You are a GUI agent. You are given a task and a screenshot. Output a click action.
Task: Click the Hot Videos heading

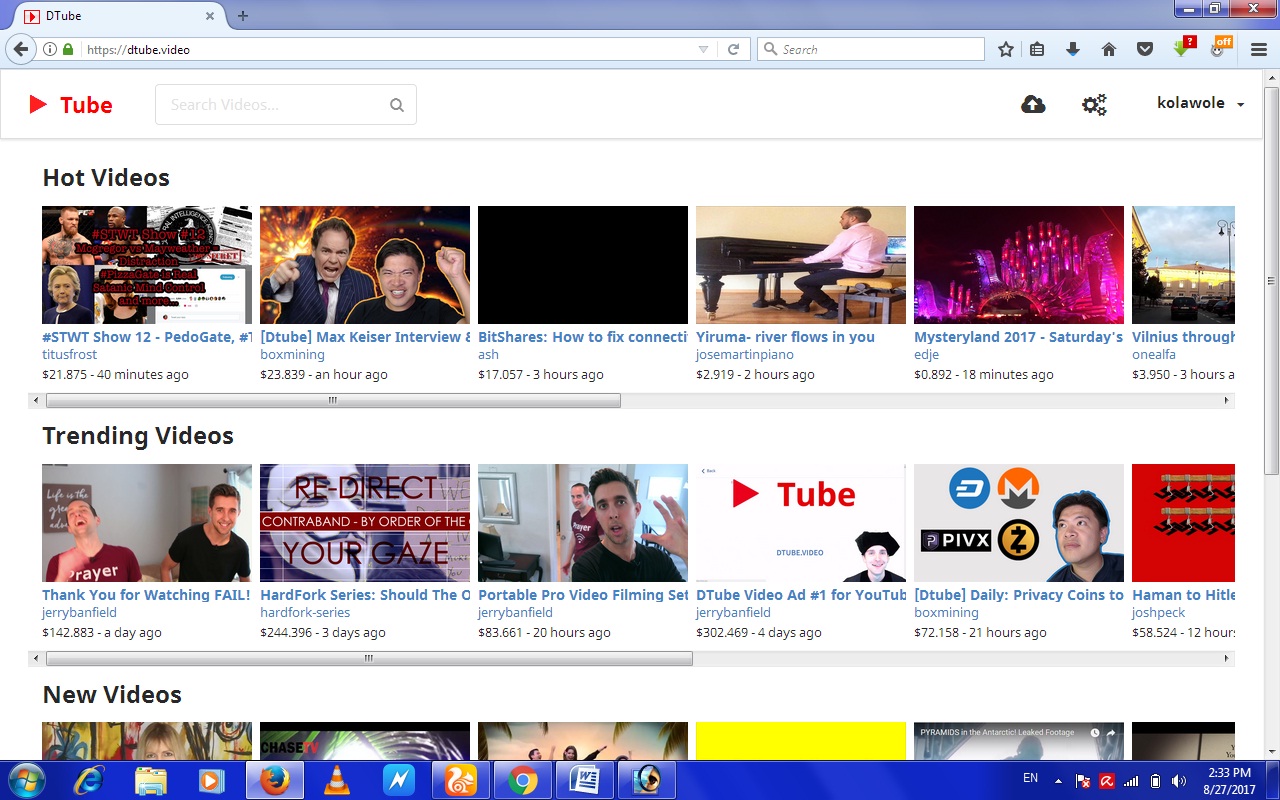106,178
